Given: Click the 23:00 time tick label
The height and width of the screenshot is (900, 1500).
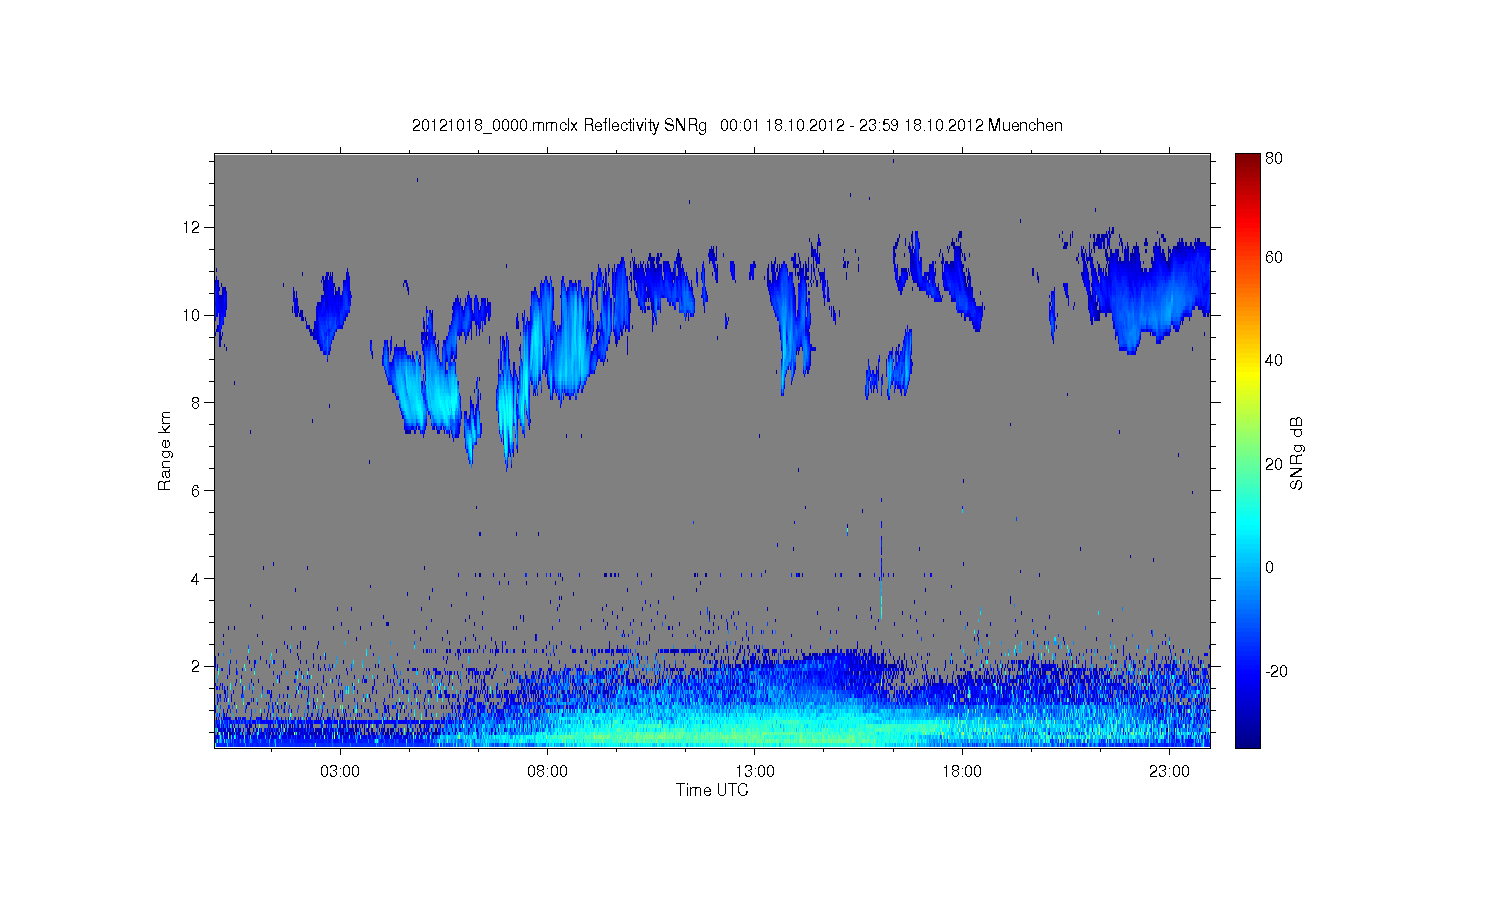Looking at the screenshot, I should coord(1169,772).
